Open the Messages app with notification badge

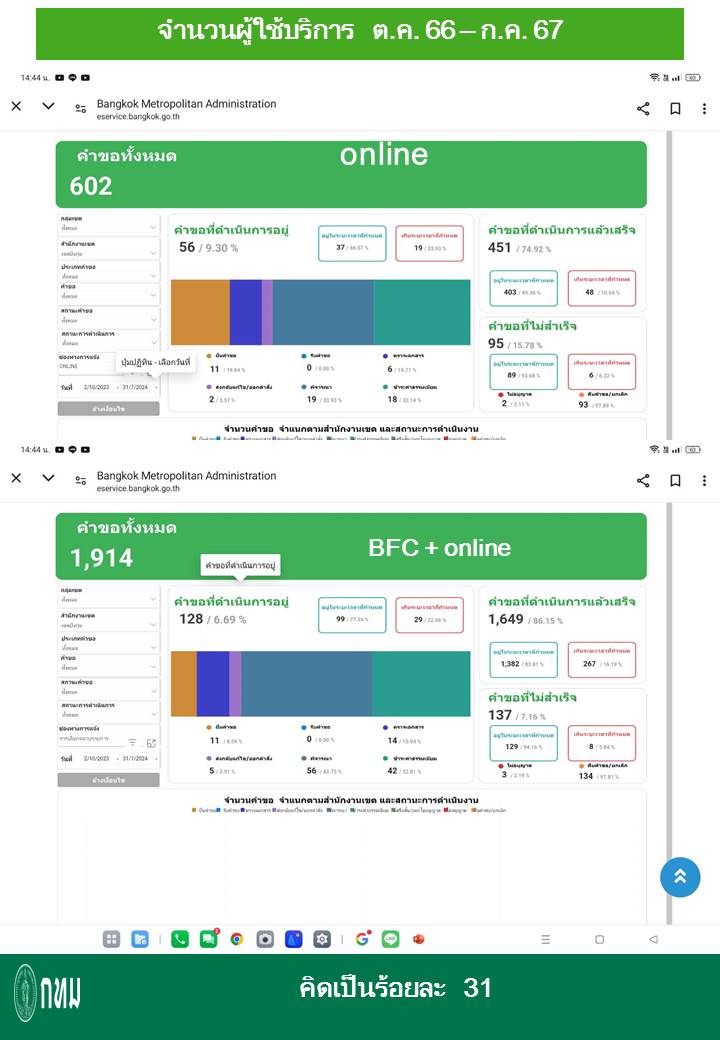point(208,939)
